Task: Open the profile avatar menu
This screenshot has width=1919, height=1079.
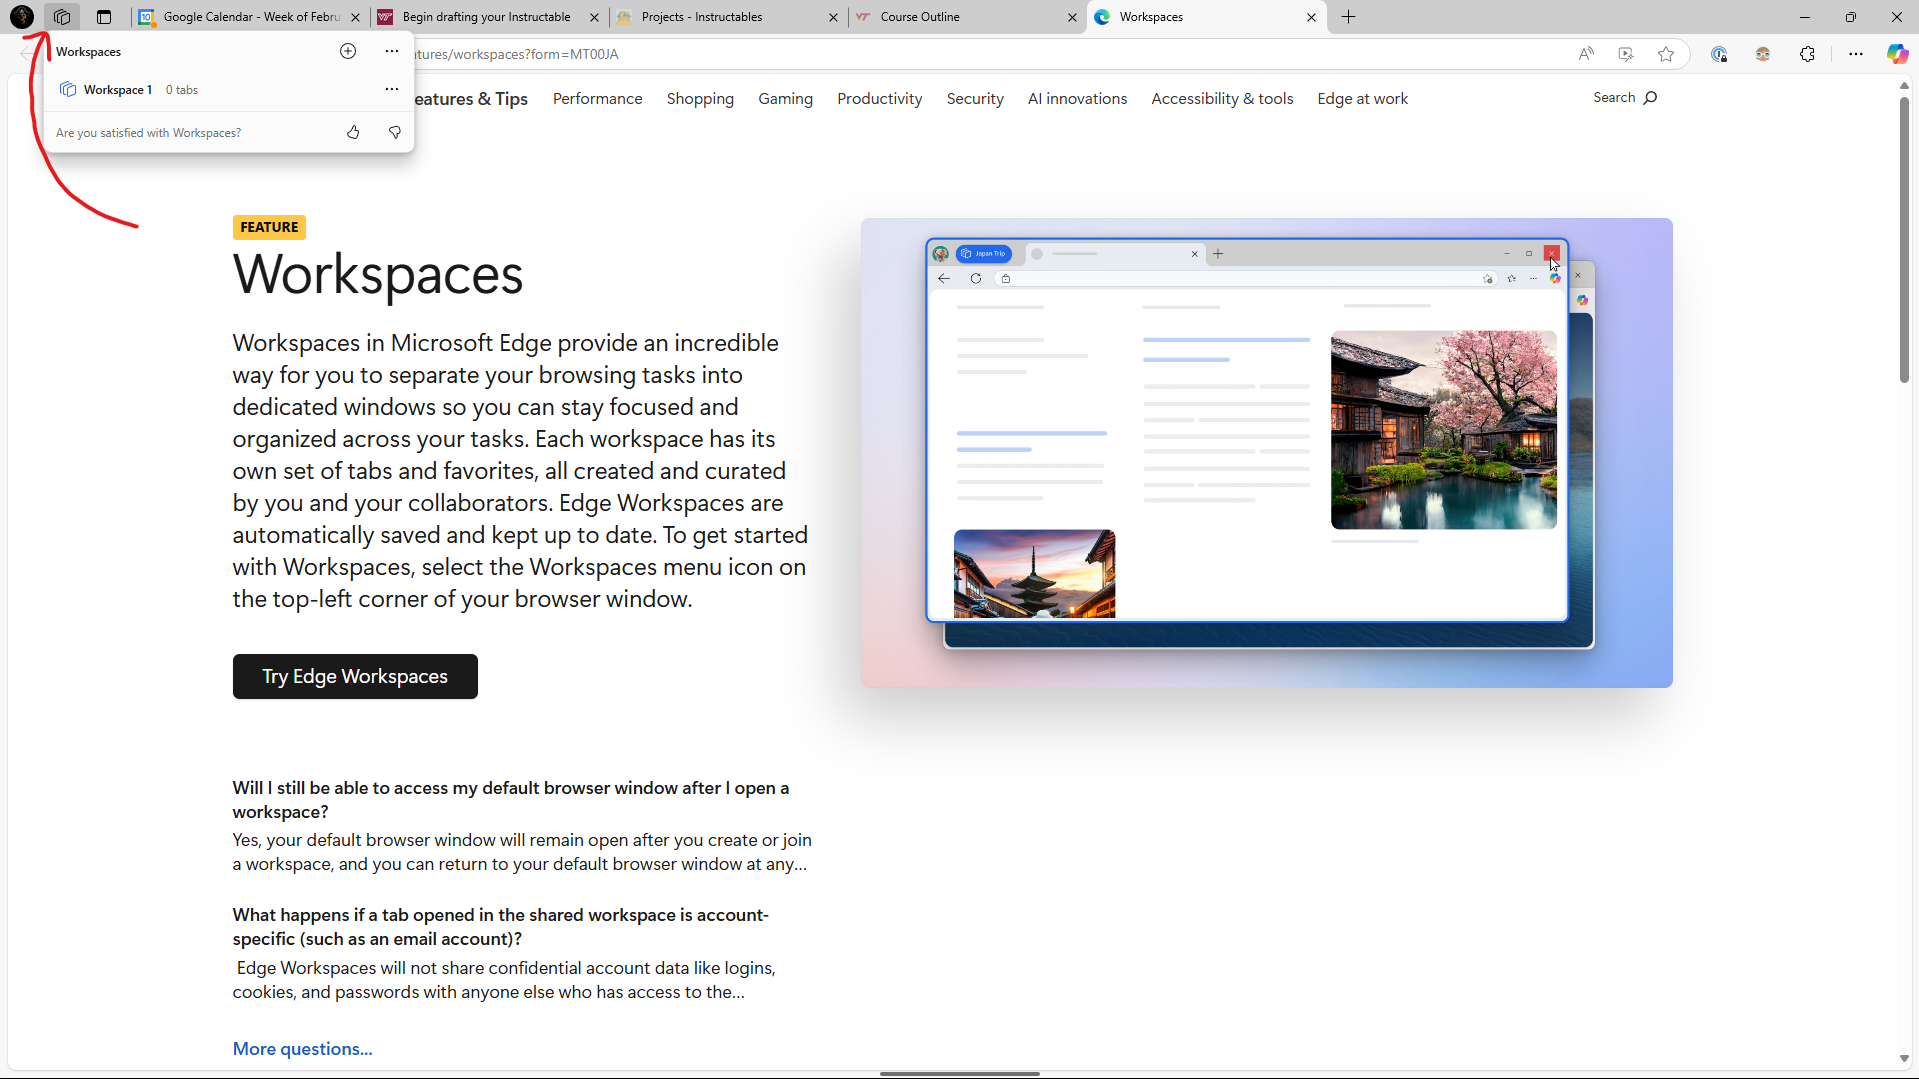Action: tap(22, 17)
